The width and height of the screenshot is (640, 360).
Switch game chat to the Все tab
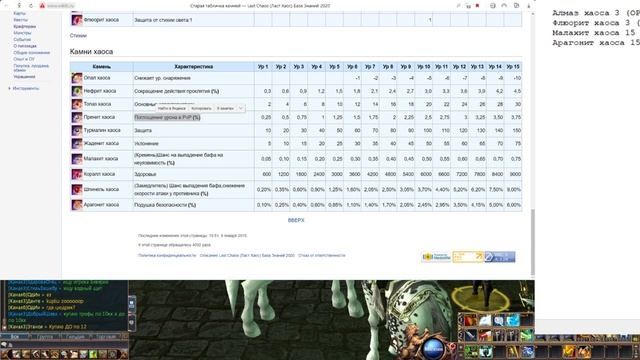[x=15, y=337]
